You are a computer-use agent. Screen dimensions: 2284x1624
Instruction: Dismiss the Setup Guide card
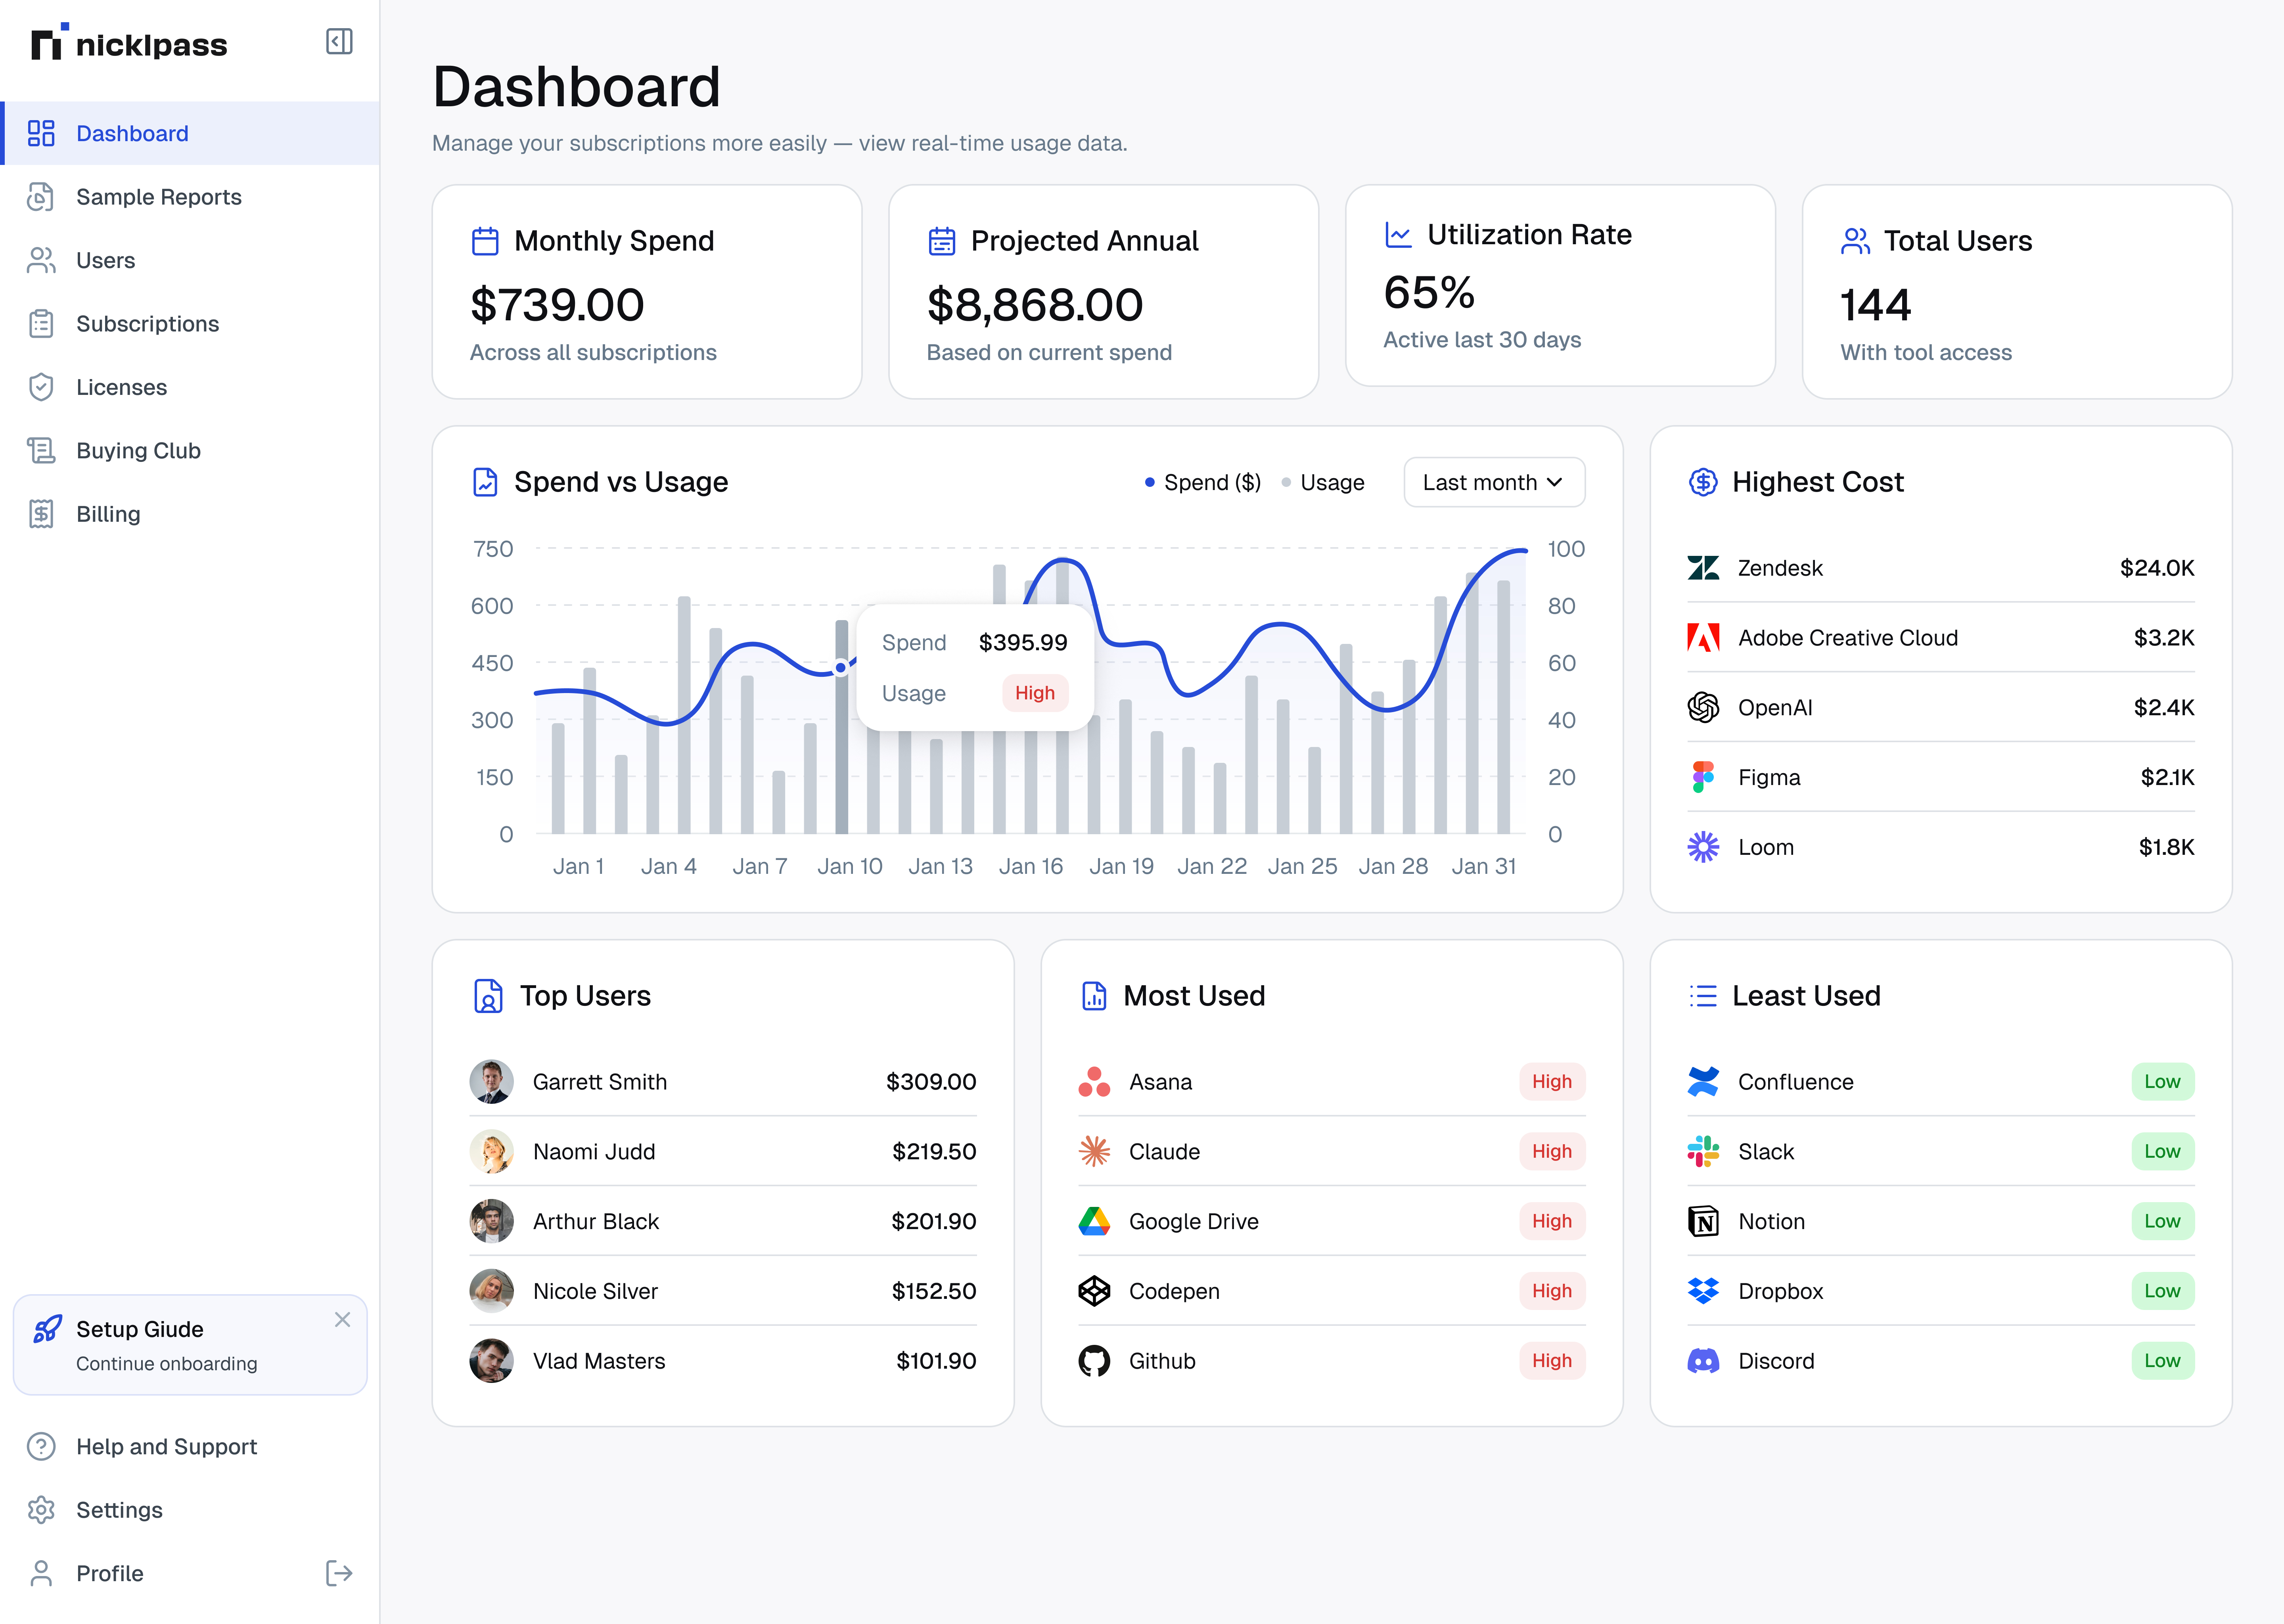tap(342, 1320)
